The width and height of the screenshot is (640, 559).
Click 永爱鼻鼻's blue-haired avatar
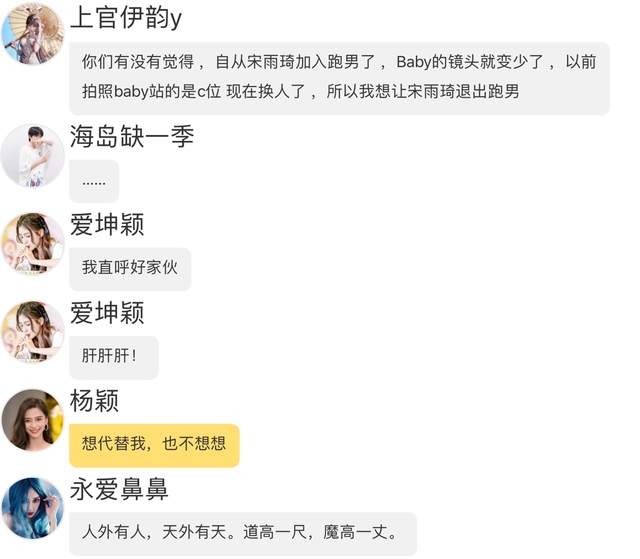click(32, 508)
